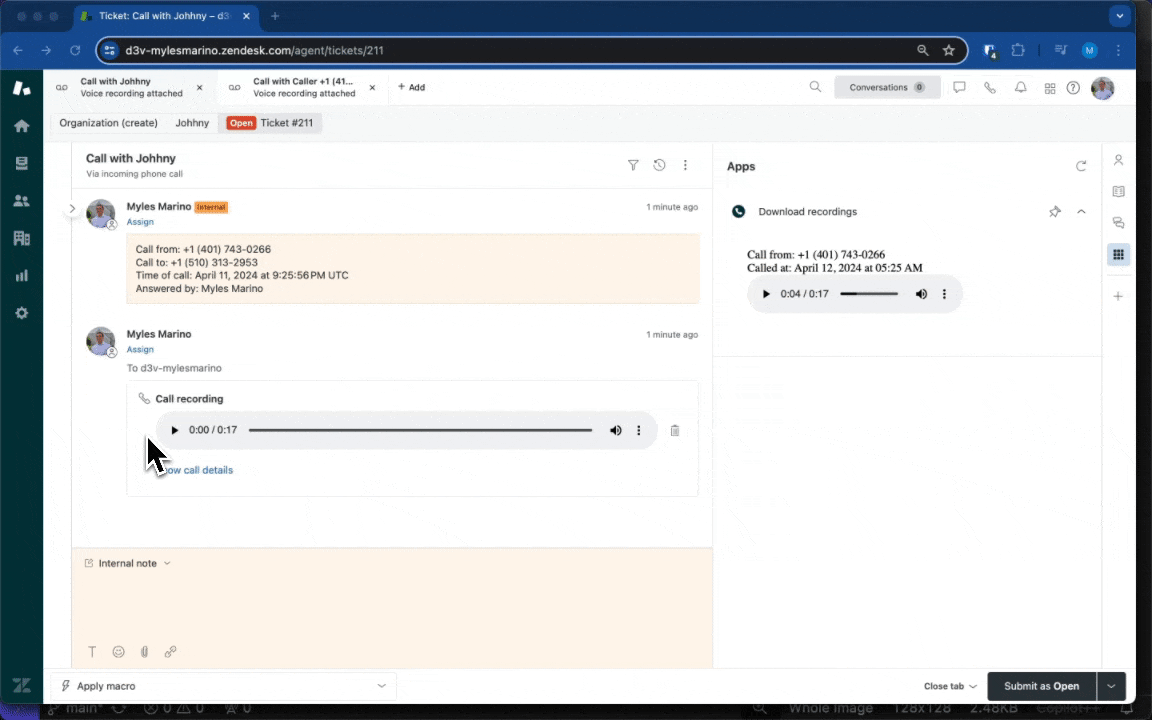Seek within the Call recording progress bar
Viewport: 1152px width, 720px height.
420,430
